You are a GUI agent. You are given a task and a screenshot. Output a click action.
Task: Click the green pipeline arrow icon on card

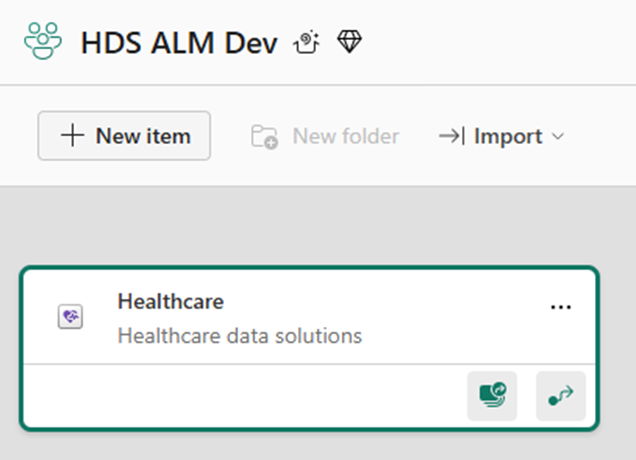[561, 396]
